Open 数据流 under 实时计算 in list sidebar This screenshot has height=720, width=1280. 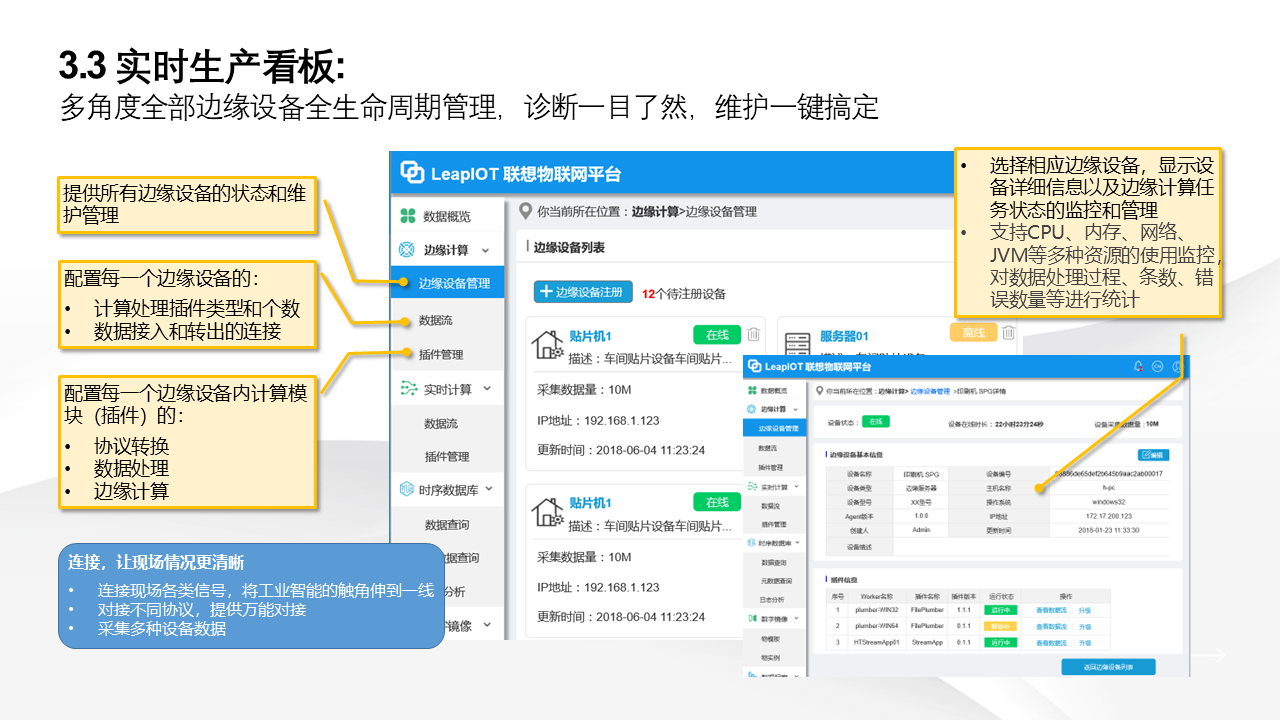[x=441, y=424]
